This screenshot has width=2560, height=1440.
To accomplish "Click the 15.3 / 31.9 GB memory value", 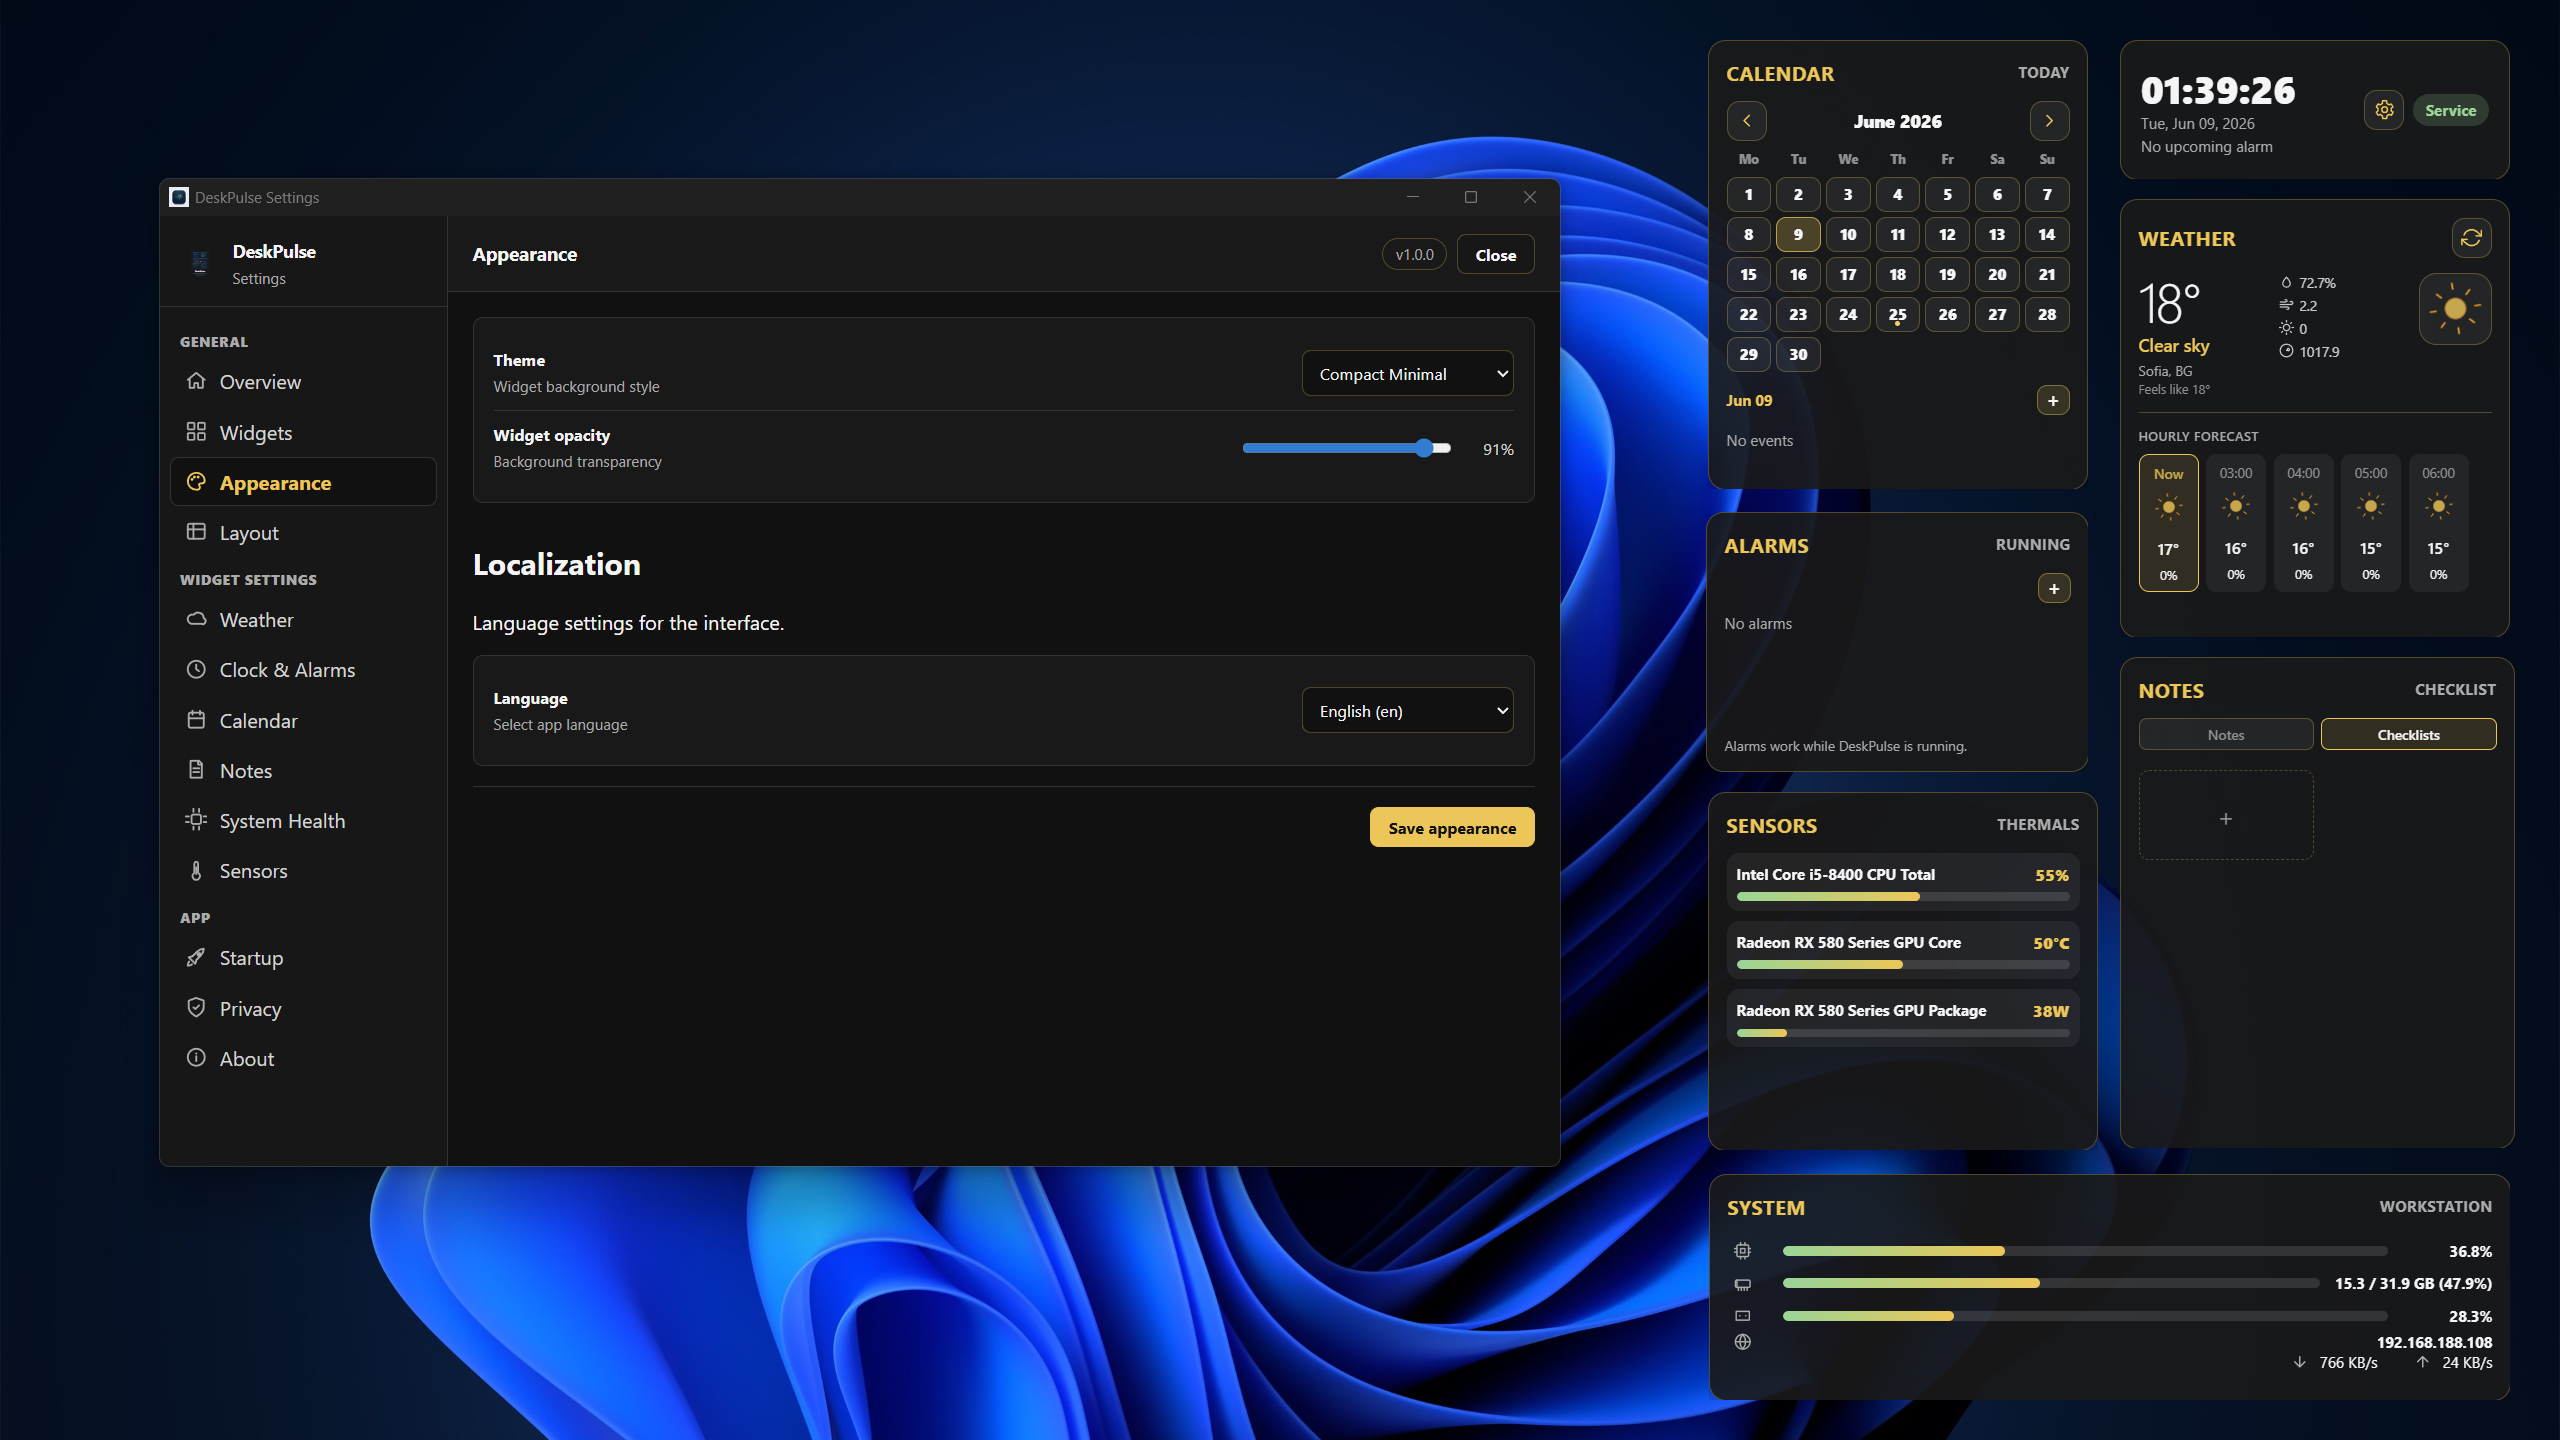I will click(x=2413, y=1284).
